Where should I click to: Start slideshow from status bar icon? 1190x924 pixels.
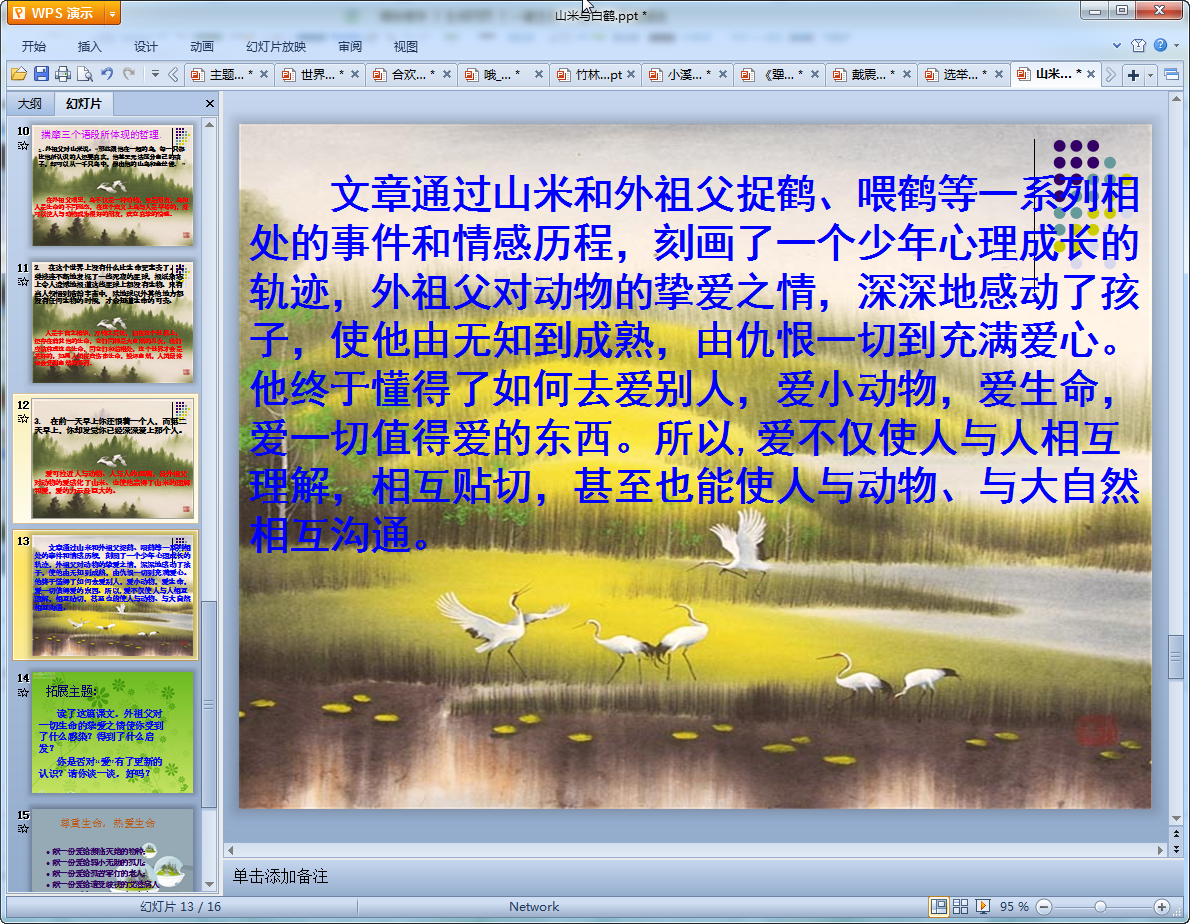(x=982, y=907)
